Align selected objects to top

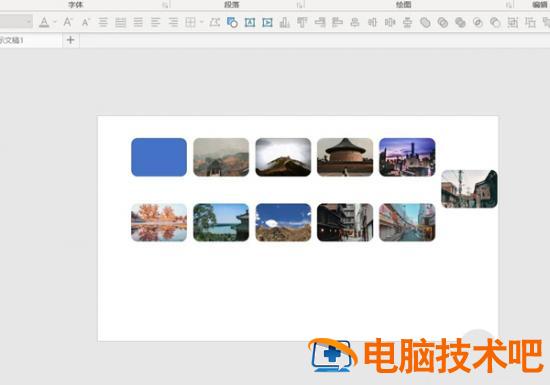(302, 22)
